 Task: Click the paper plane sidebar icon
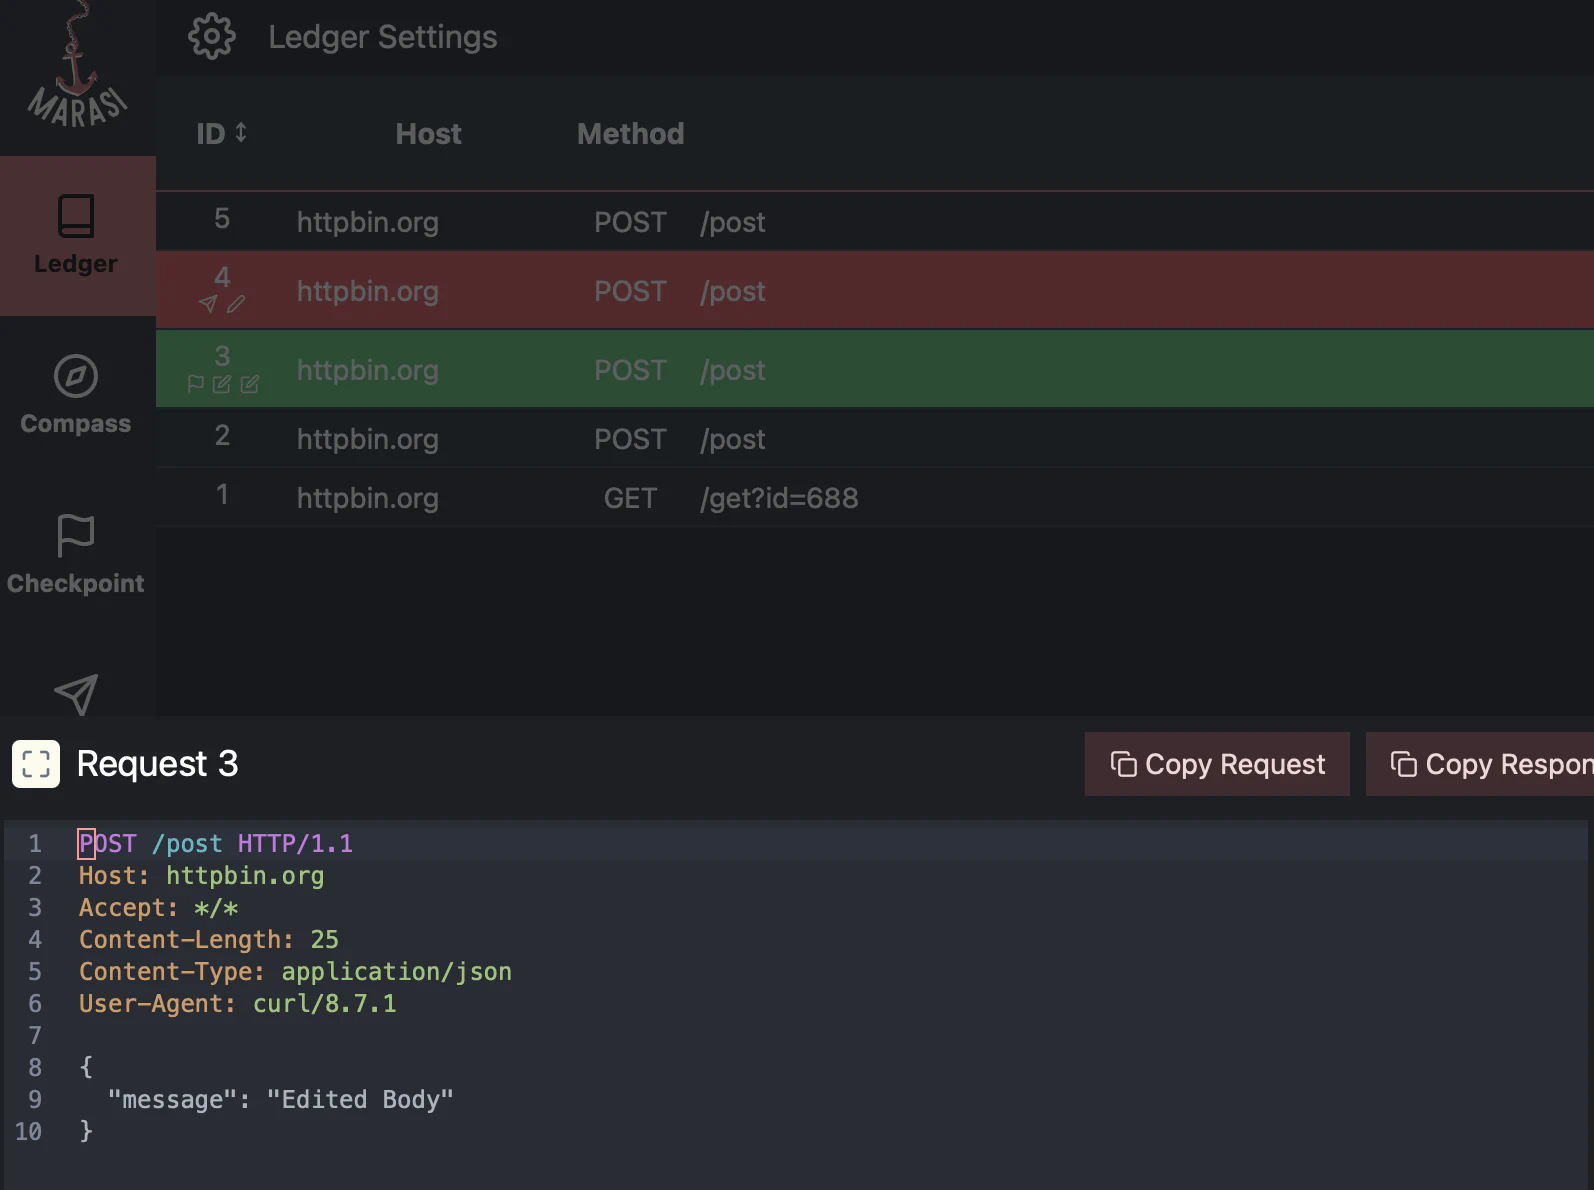[76, 693]
